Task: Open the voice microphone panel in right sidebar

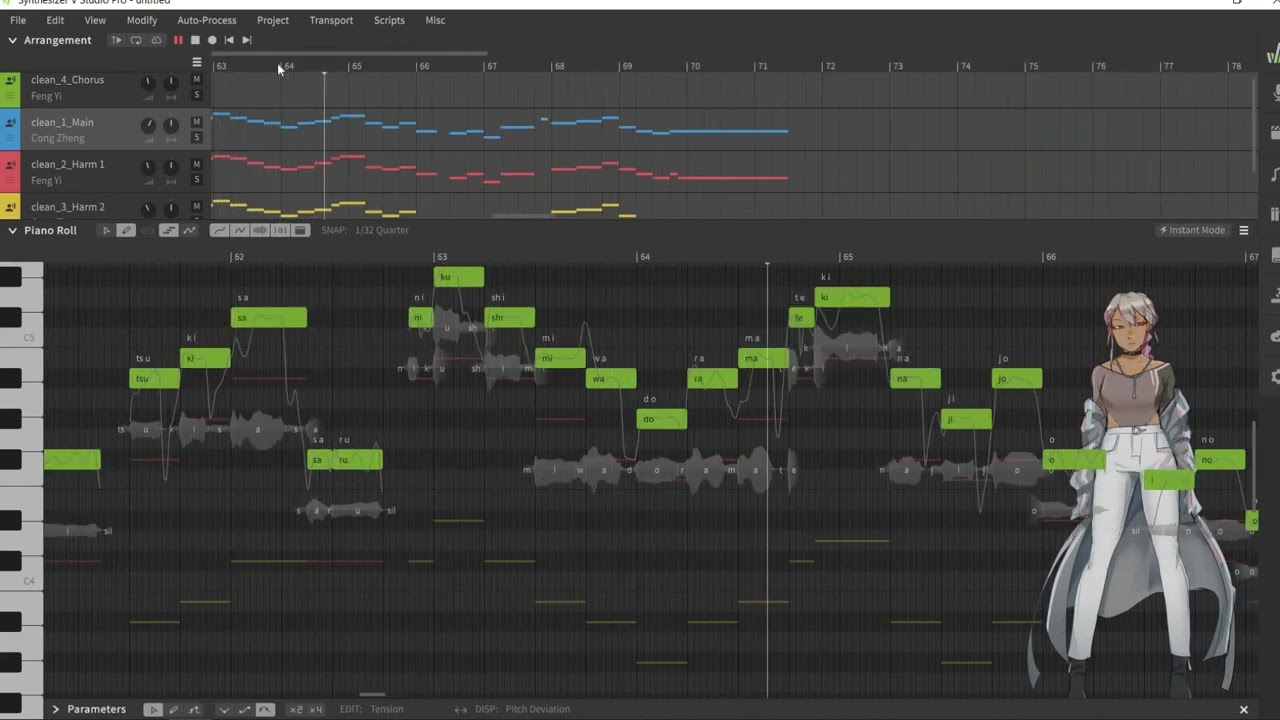Action: [1274, 92]
